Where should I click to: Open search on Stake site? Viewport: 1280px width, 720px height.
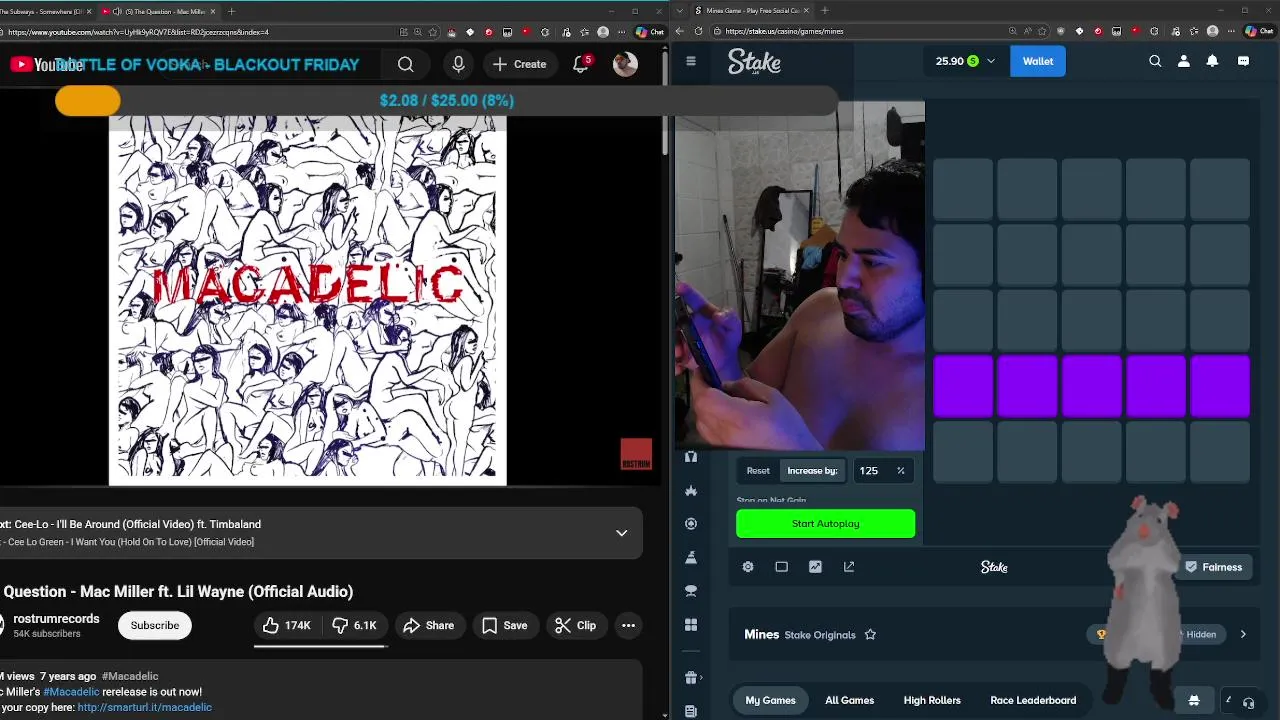1155,61
